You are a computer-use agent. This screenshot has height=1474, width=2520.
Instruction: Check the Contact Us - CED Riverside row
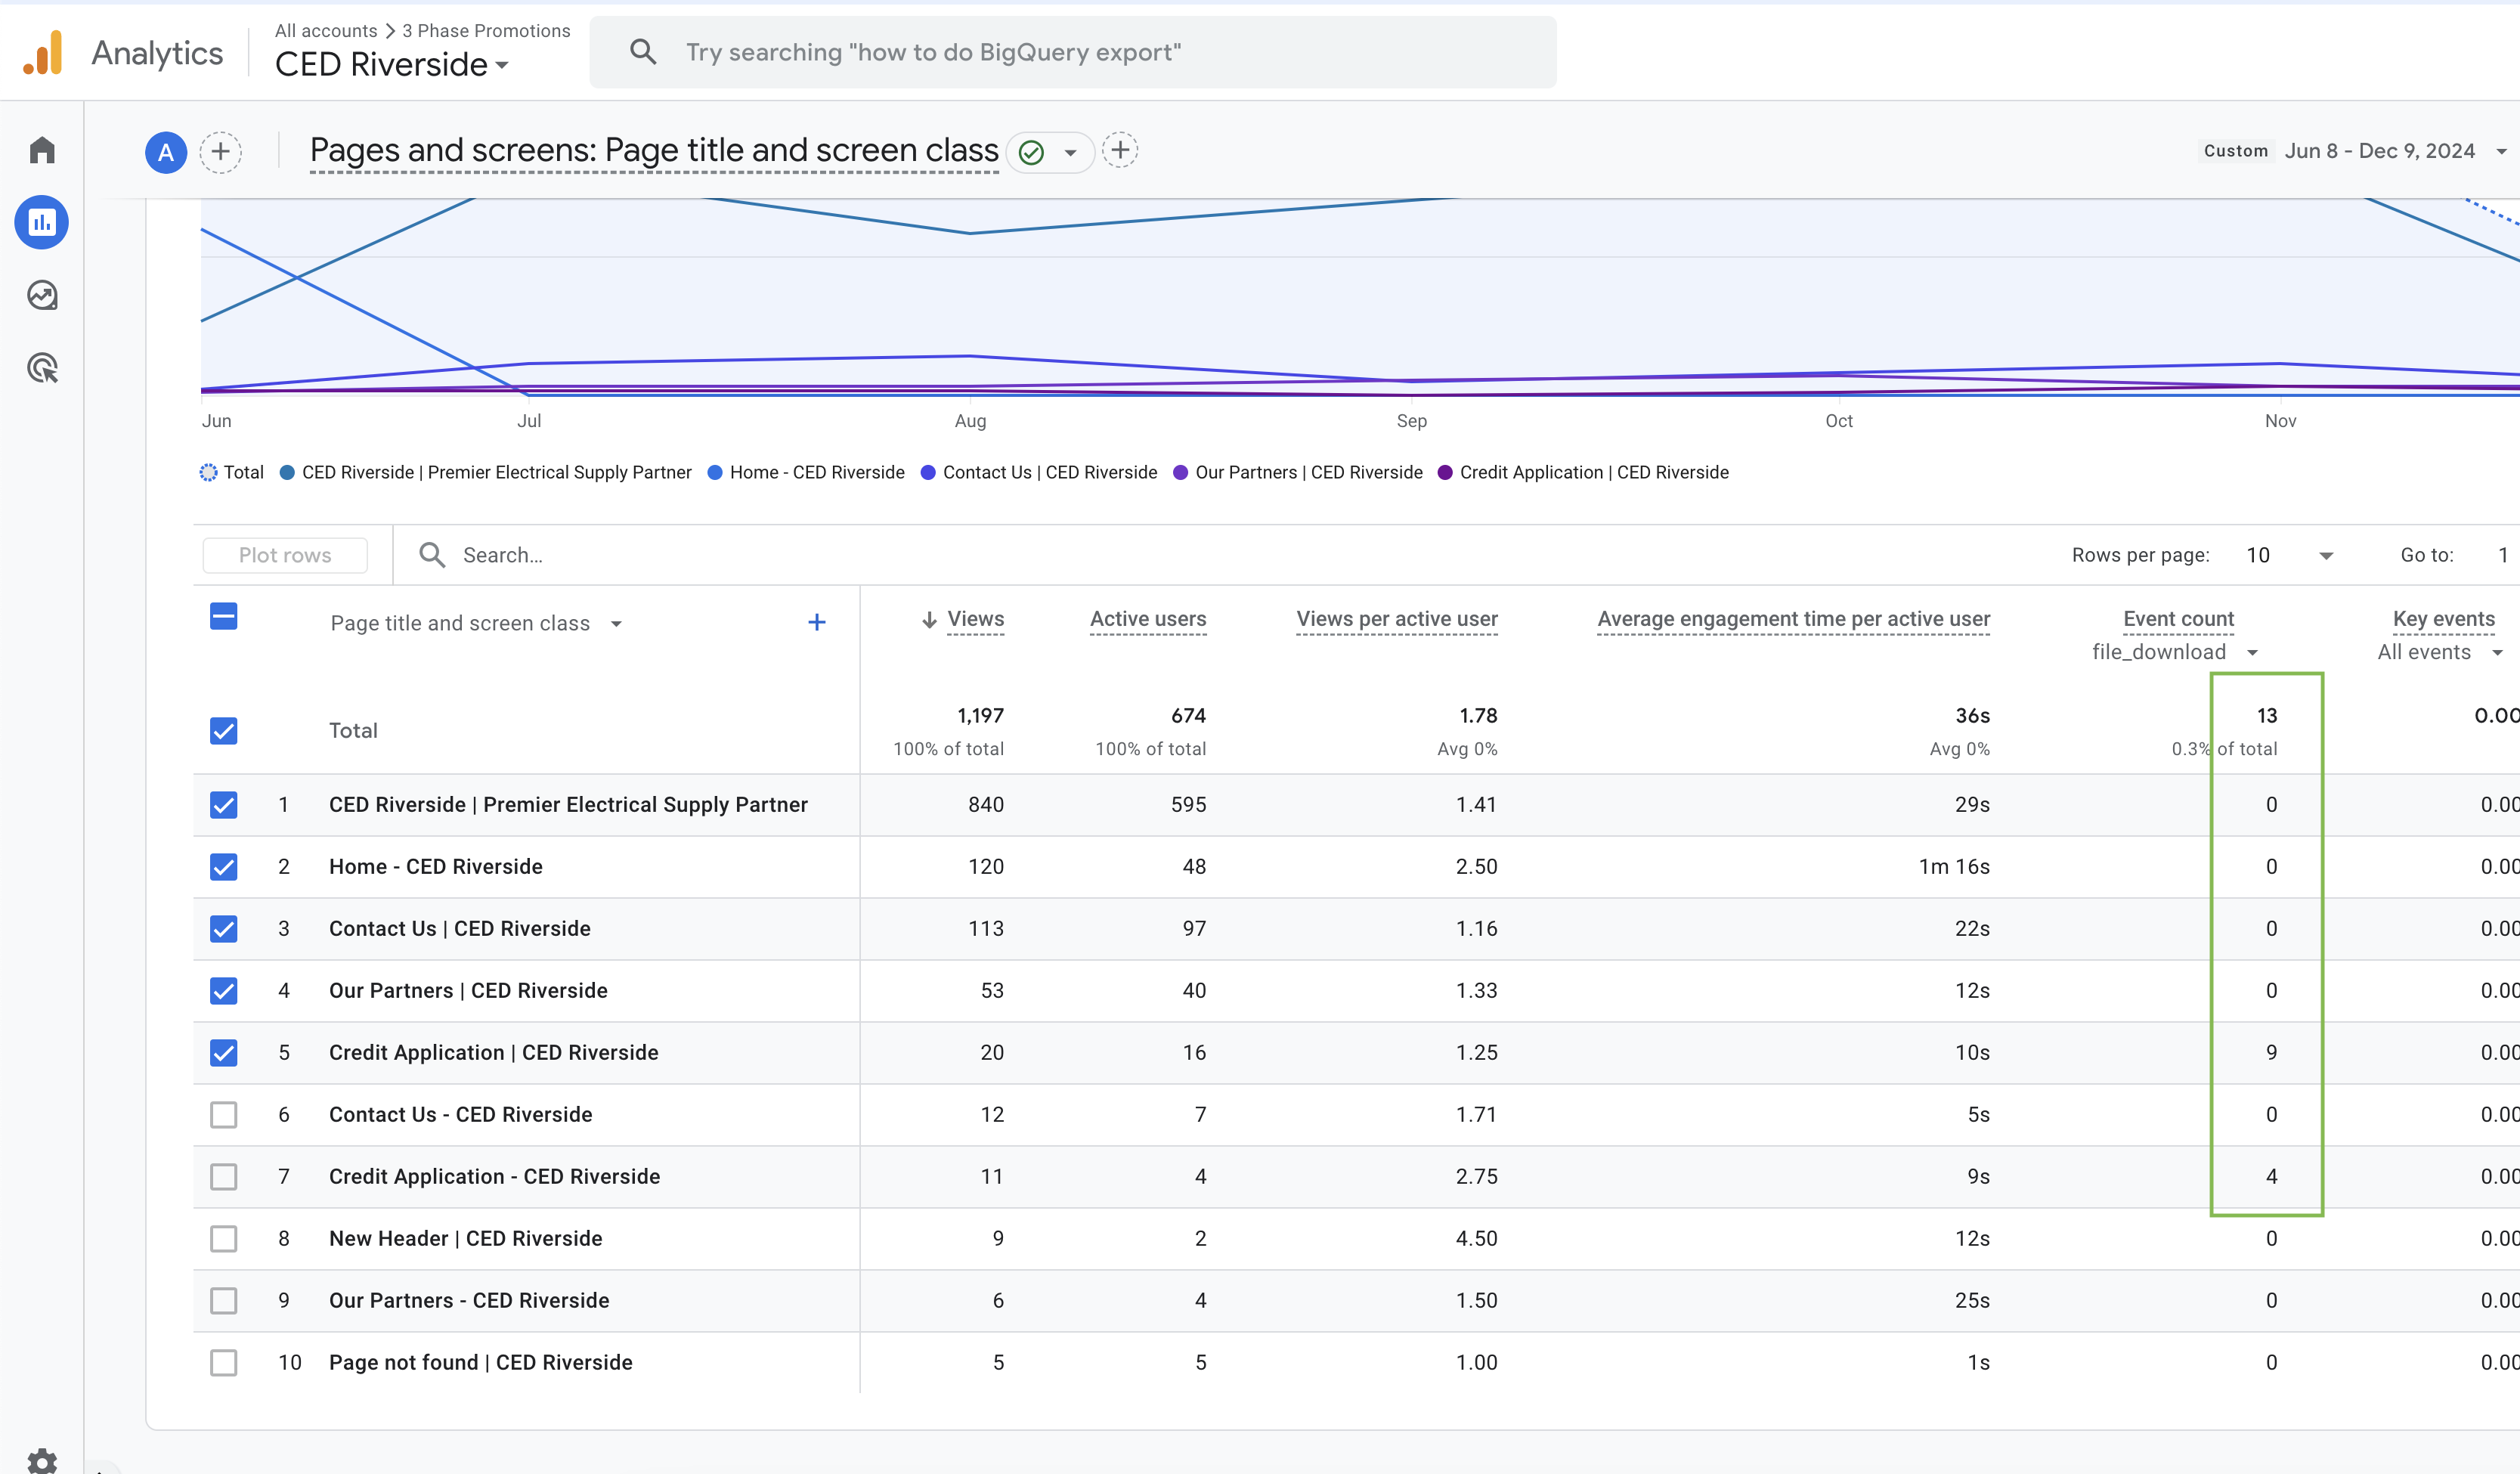coord(224,1115)
